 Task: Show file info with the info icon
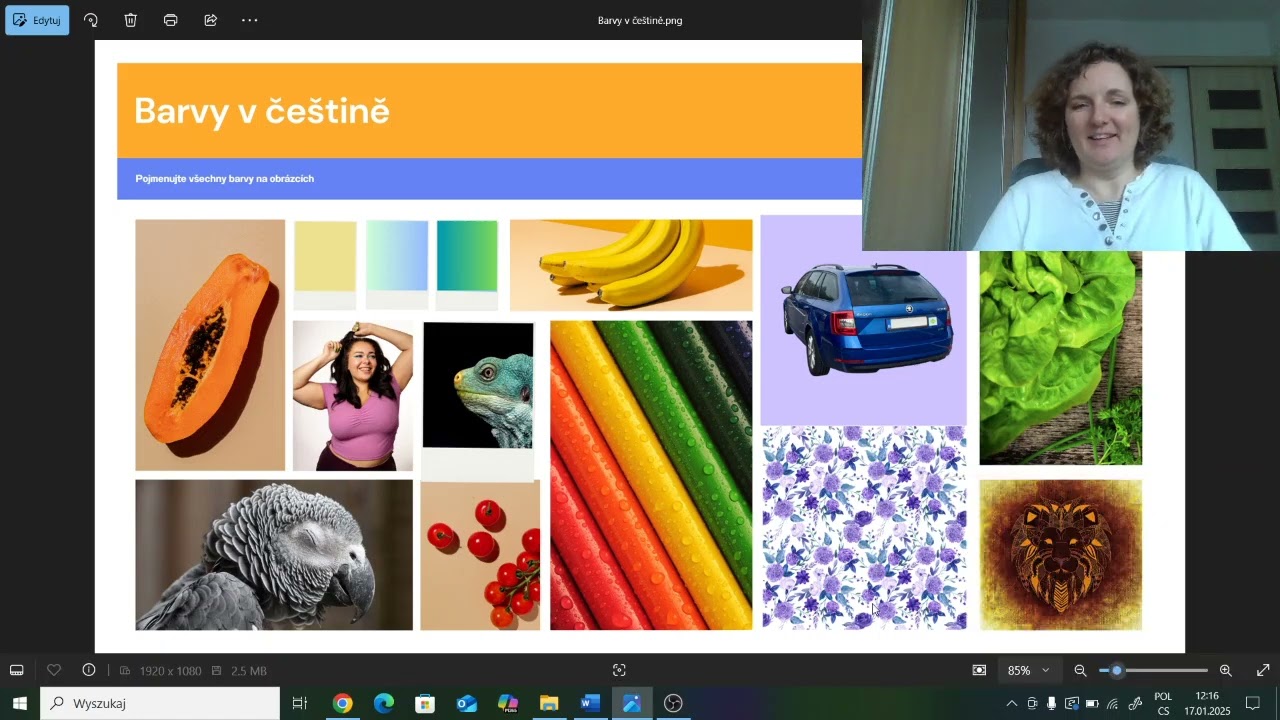point(89,670)
